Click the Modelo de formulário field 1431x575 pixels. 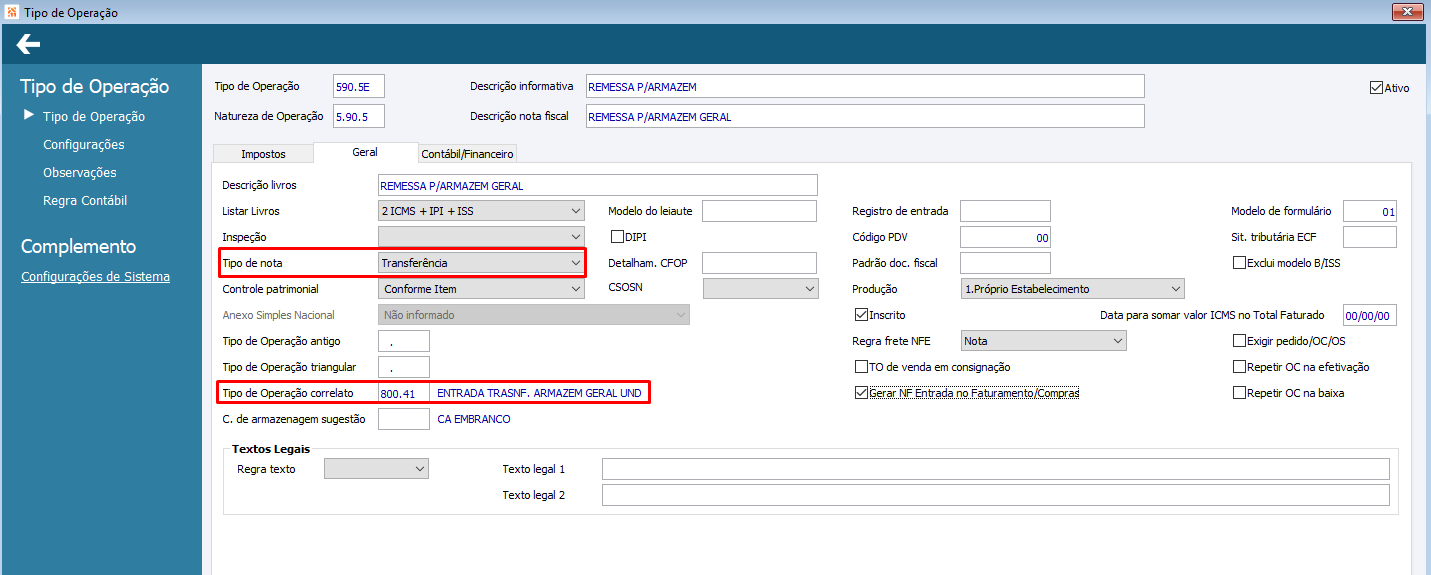pos(1370,211)
